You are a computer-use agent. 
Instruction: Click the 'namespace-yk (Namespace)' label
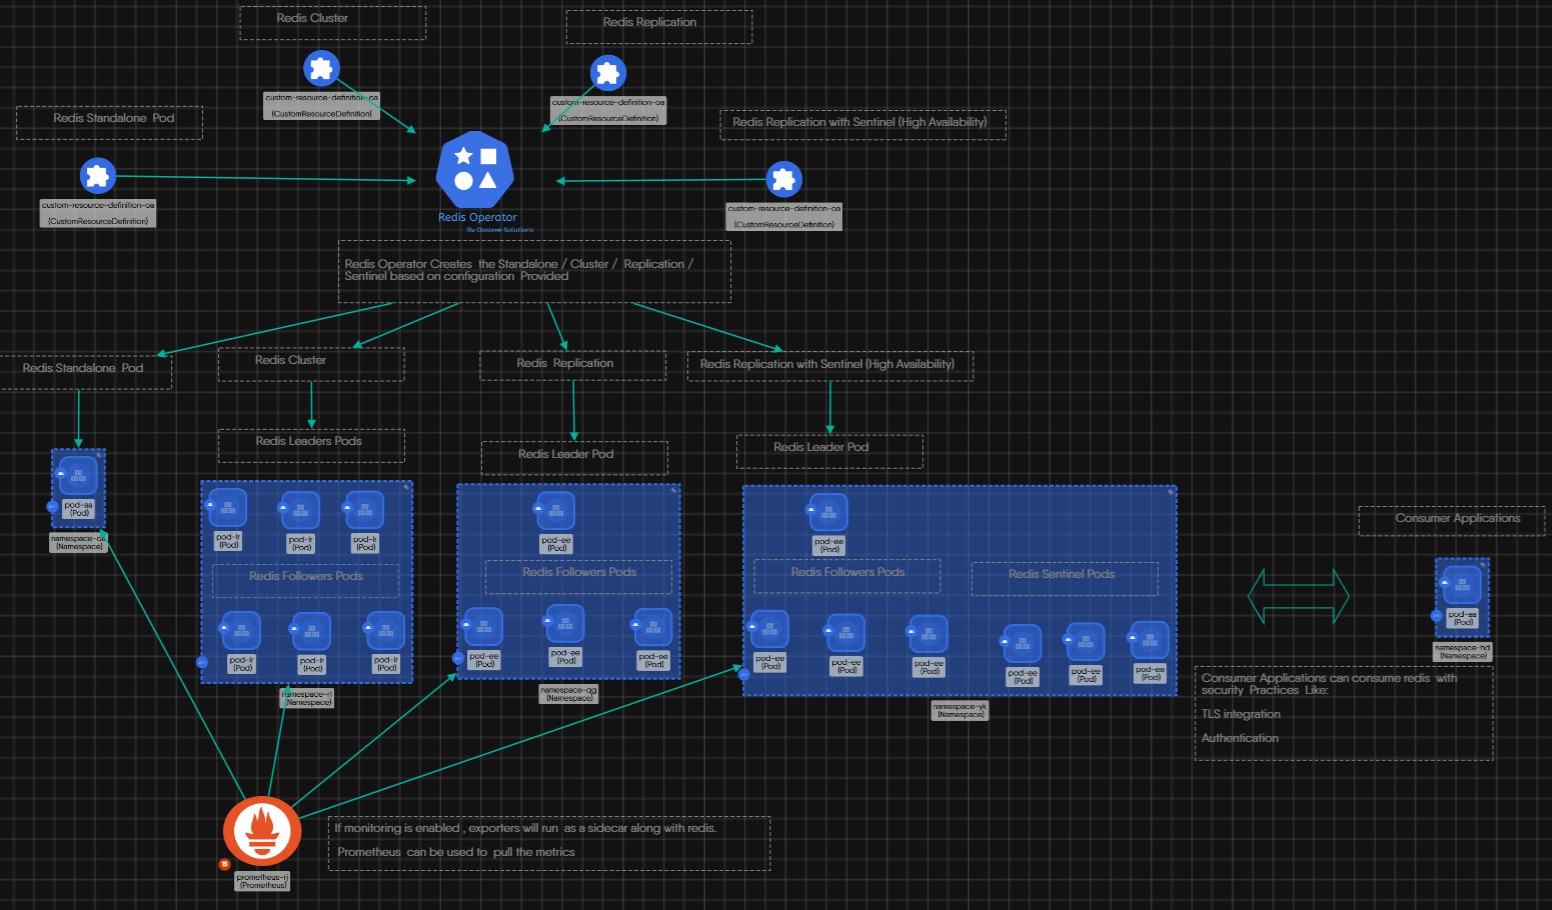tap(960, 710)
